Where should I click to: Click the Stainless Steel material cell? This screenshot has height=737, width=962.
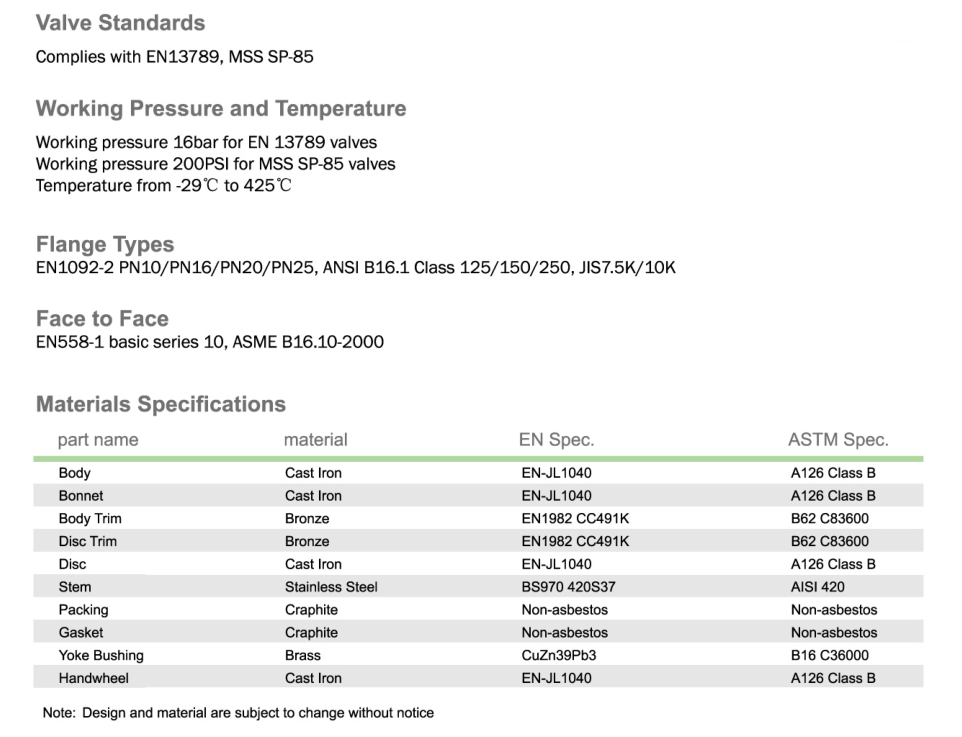[331, 587]
